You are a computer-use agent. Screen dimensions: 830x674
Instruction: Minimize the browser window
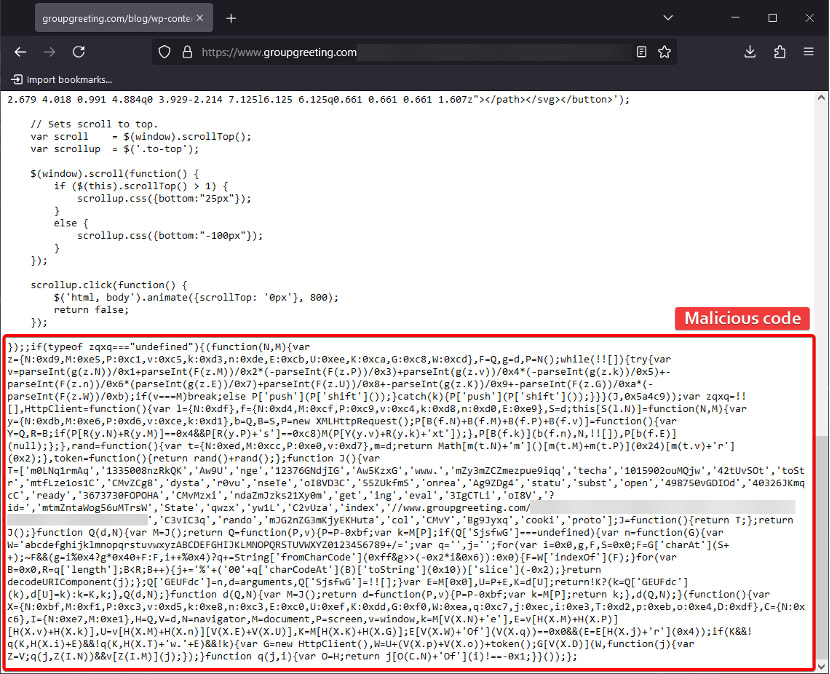(735, 18)
